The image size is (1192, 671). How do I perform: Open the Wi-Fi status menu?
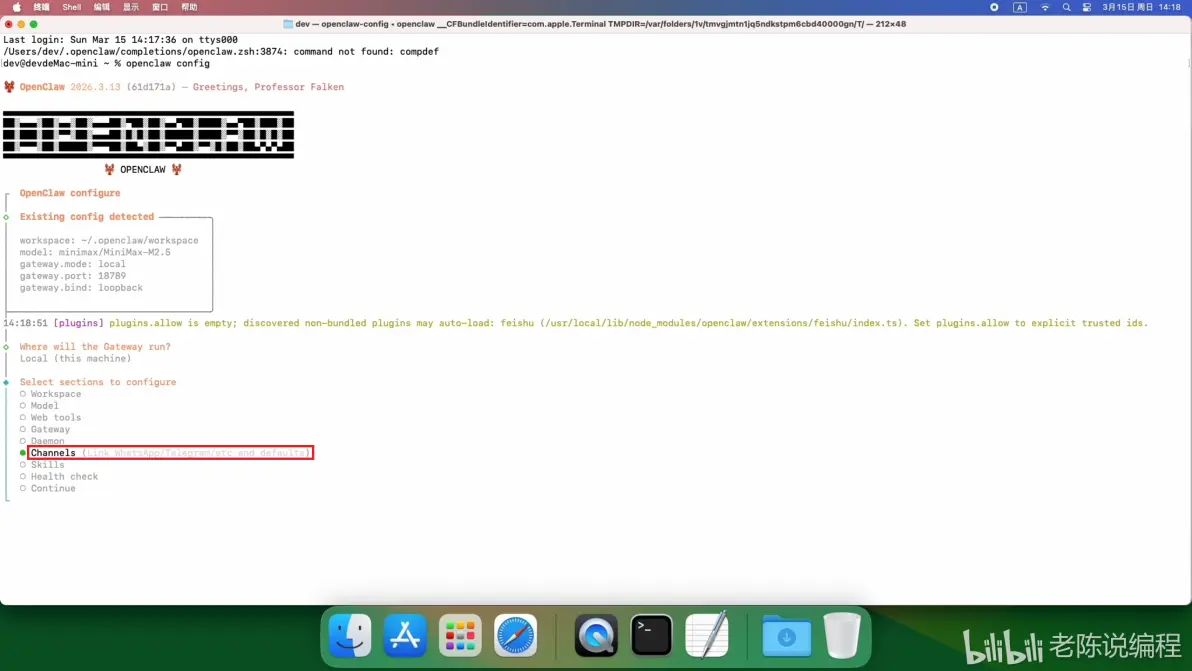click(1045, 7)
